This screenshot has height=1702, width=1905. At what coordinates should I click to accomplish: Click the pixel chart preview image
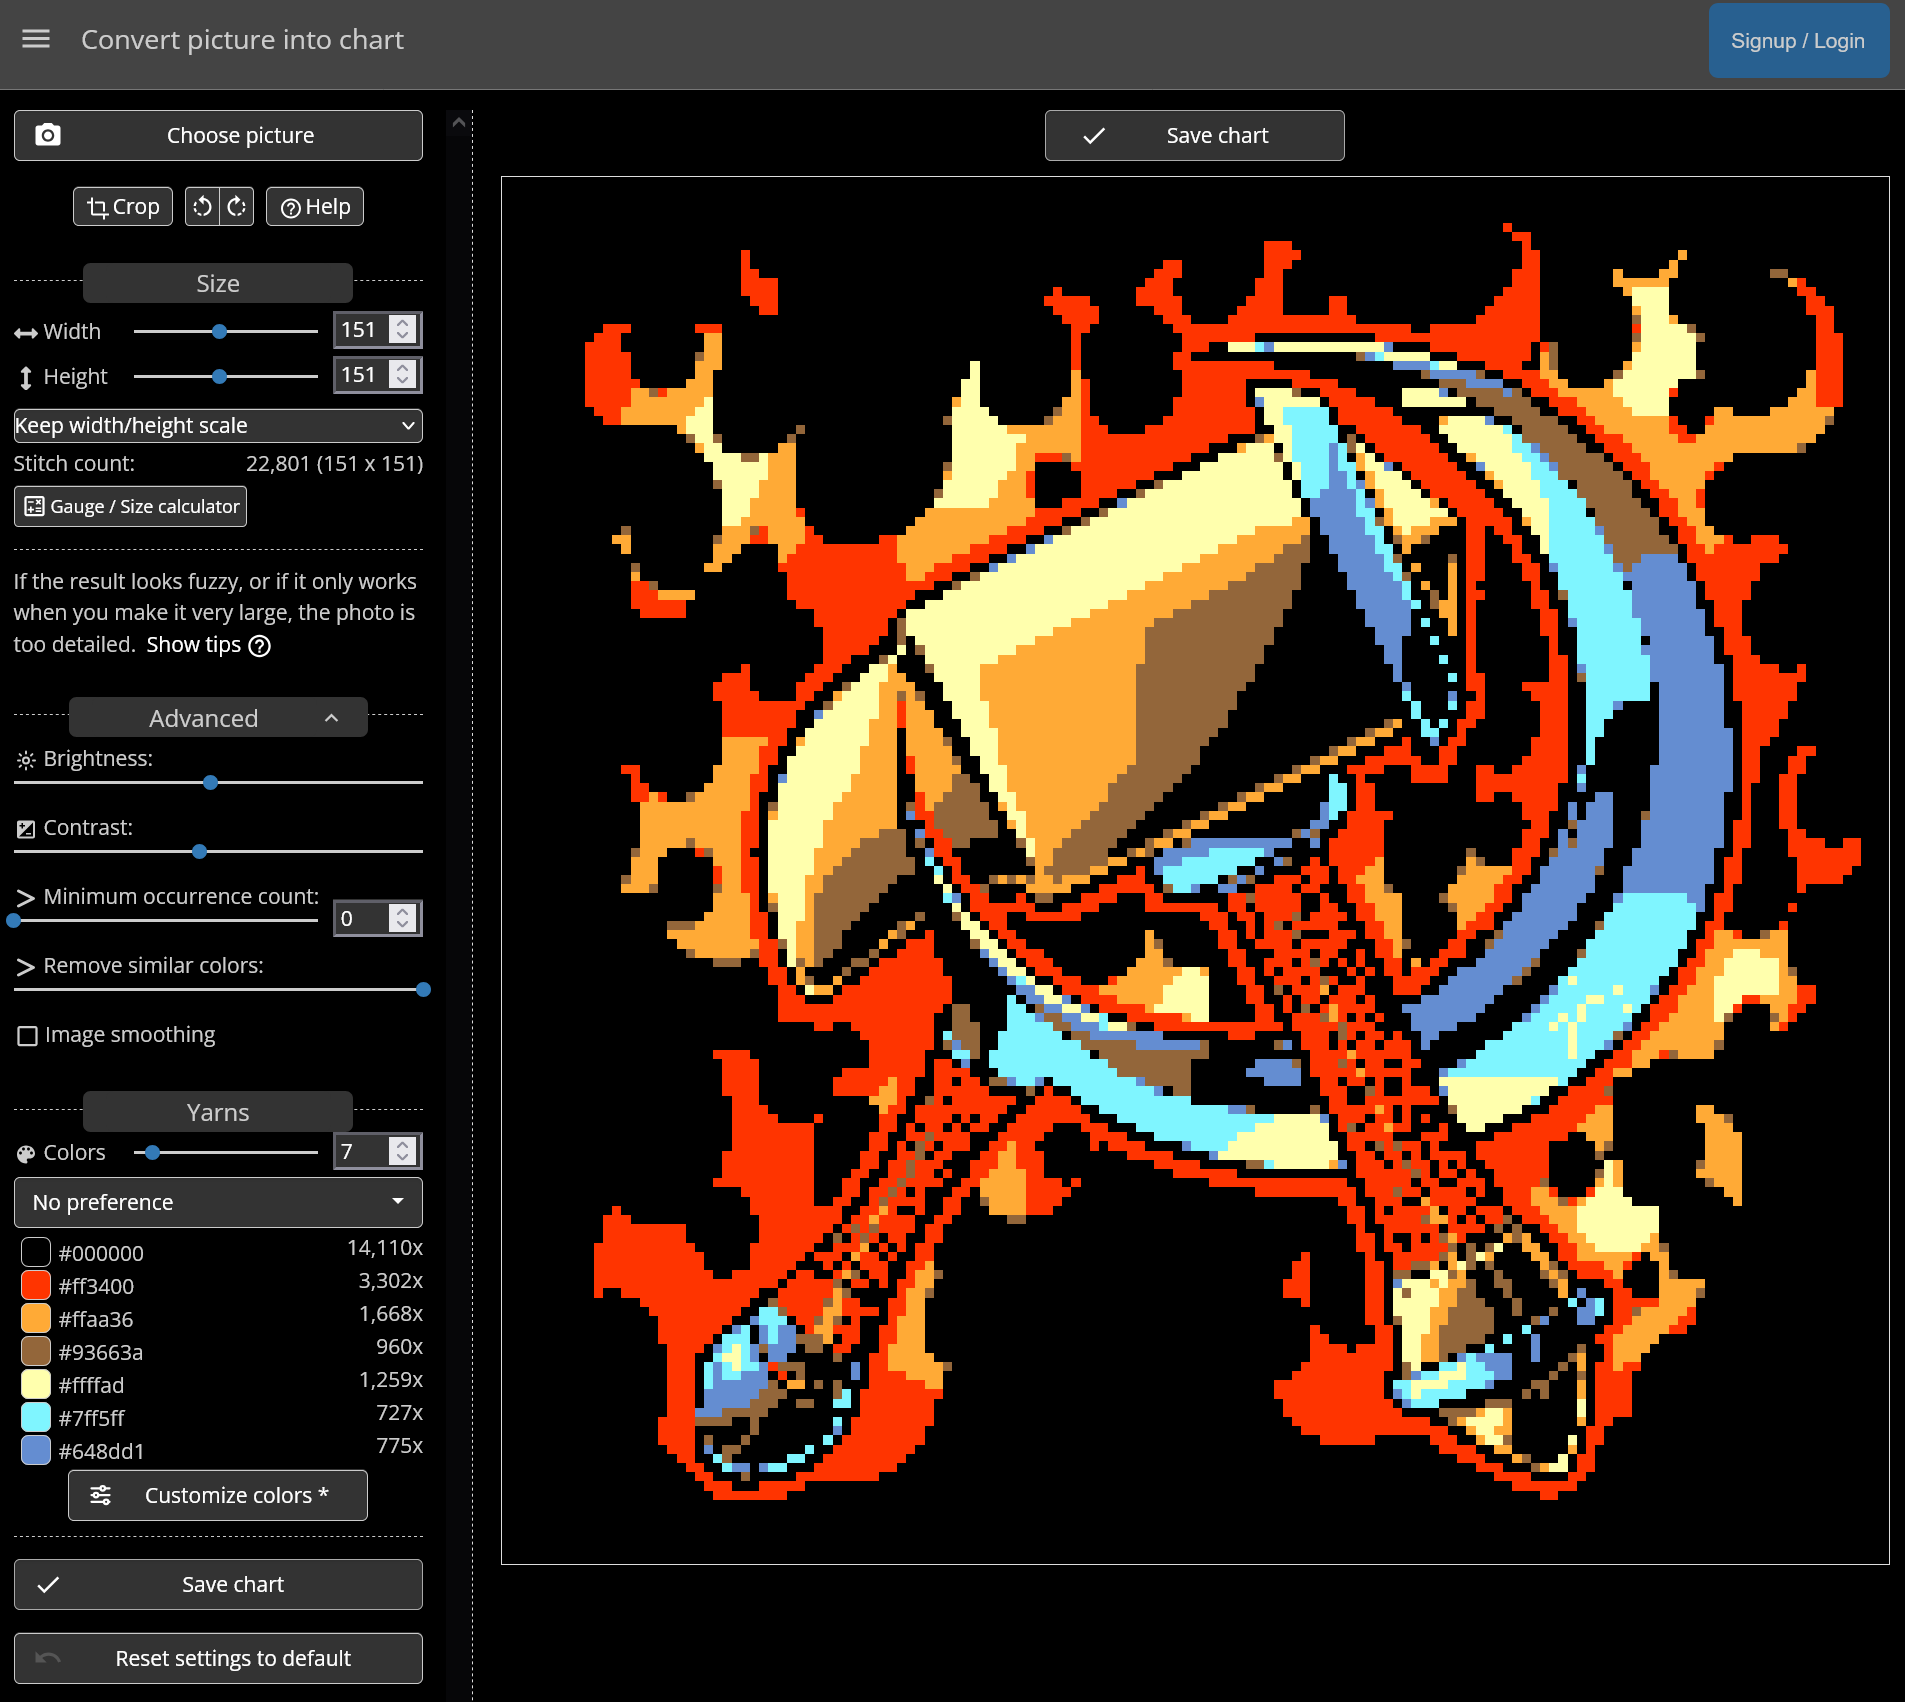(x=1195, y=870)
